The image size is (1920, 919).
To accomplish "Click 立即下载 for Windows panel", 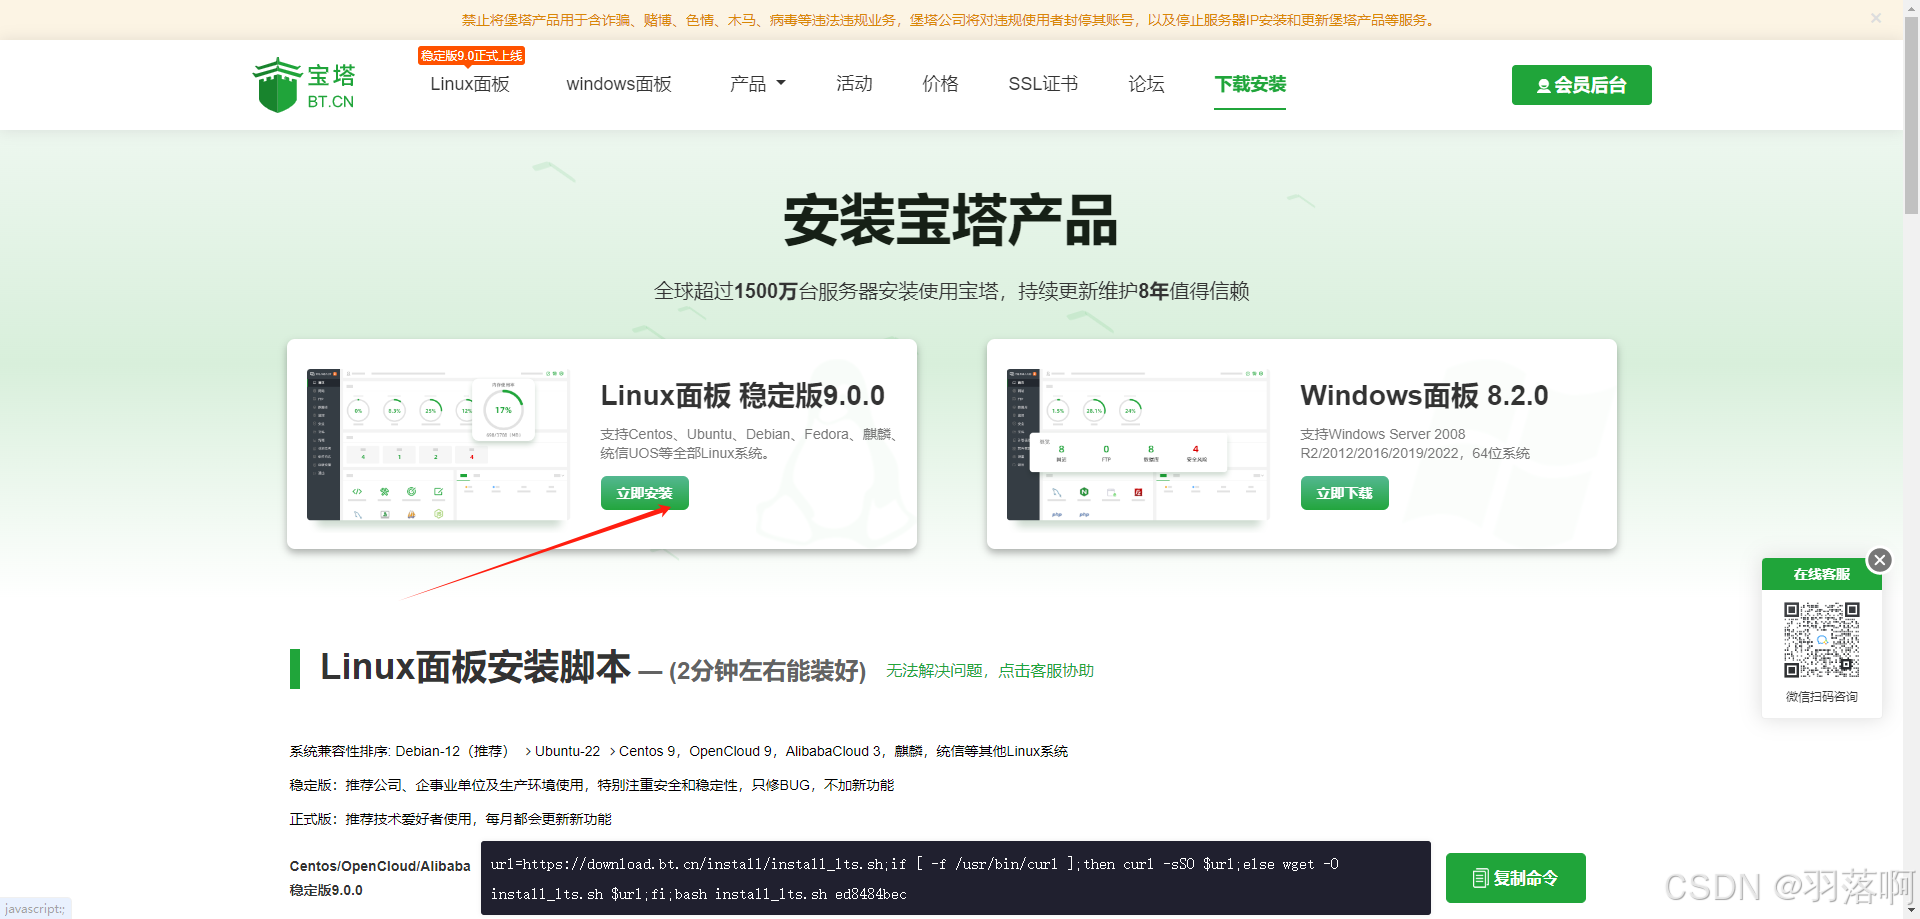I will tap(1344, 493).
